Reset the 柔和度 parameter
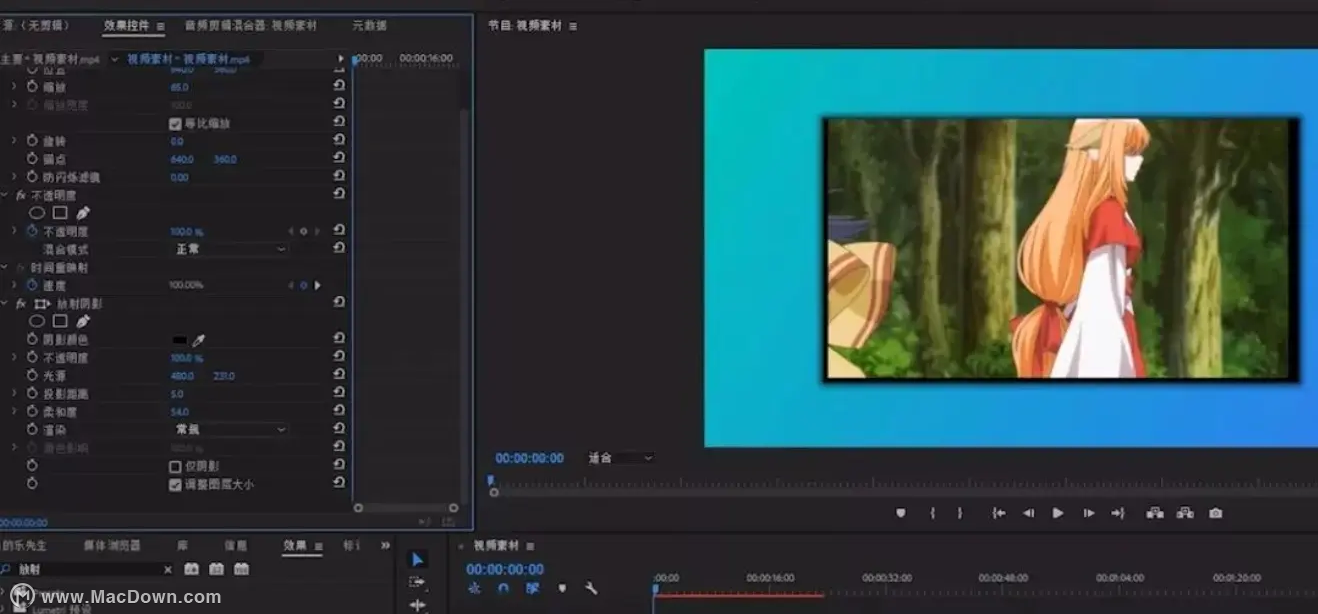This screenshot has height=614, width=1318. coord(339,411)
